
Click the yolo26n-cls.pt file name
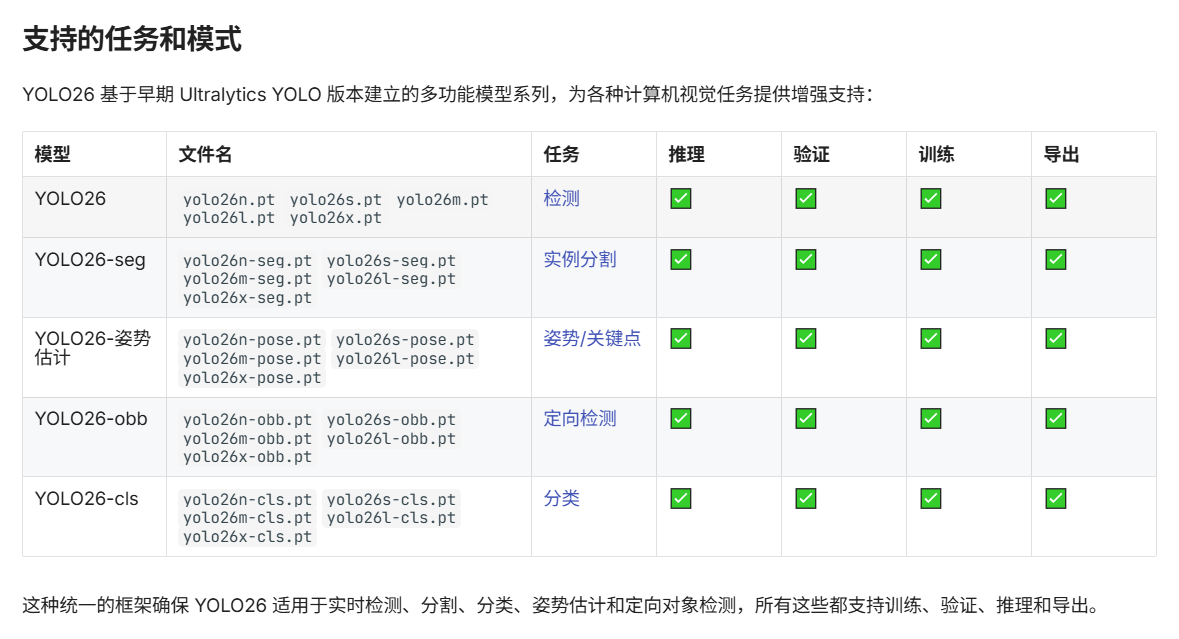tap(247, 499)
